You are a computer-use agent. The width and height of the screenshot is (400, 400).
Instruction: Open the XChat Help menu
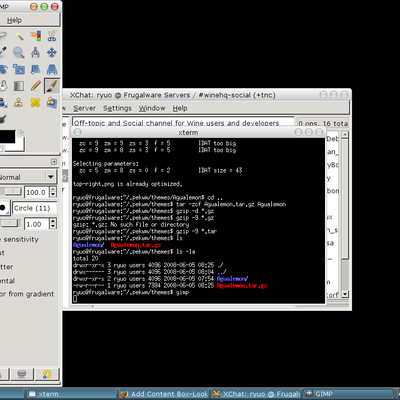coord(180,108)
